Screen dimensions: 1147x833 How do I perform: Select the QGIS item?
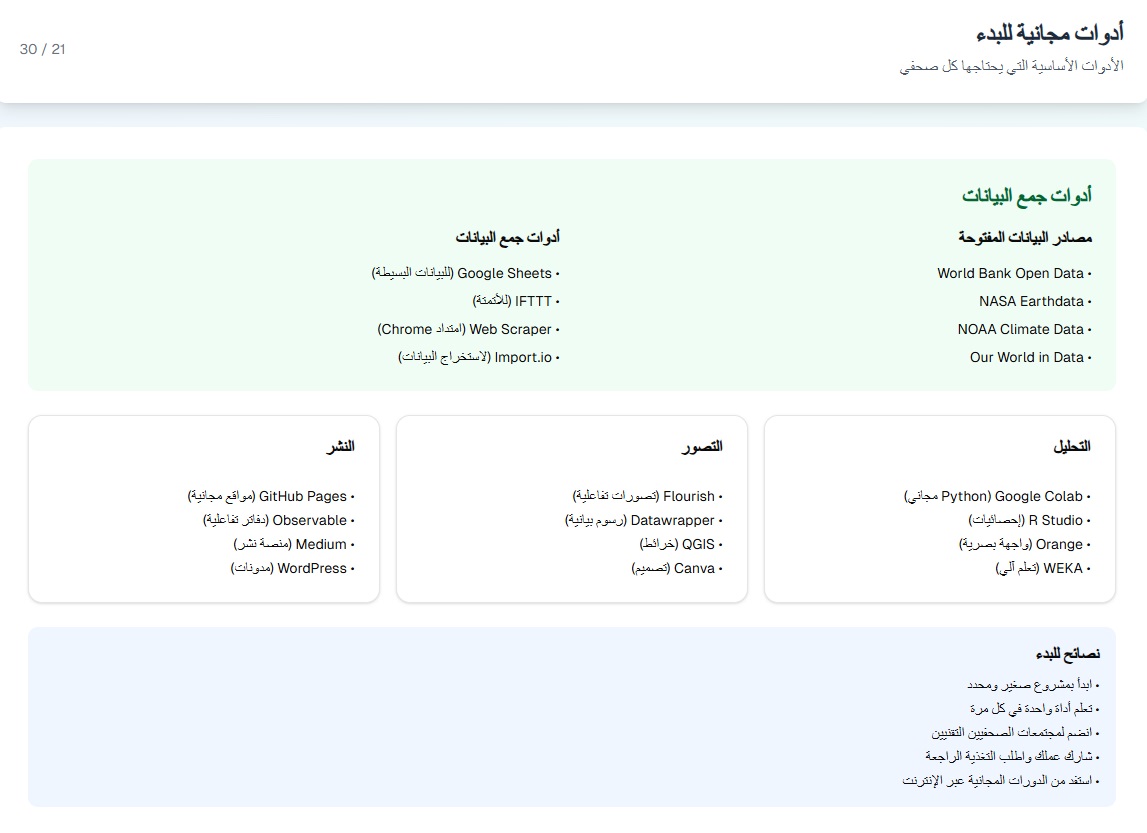(681, 544)
